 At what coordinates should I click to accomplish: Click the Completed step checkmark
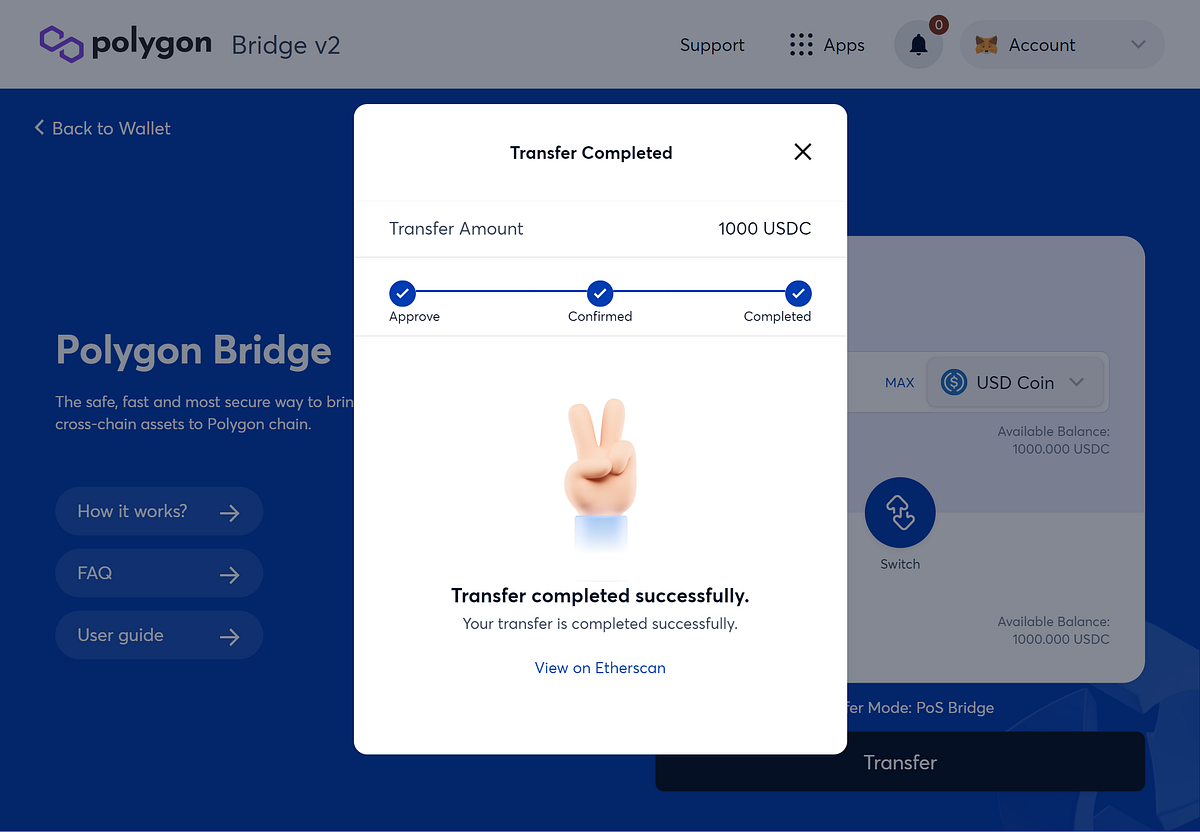(798, 294)
